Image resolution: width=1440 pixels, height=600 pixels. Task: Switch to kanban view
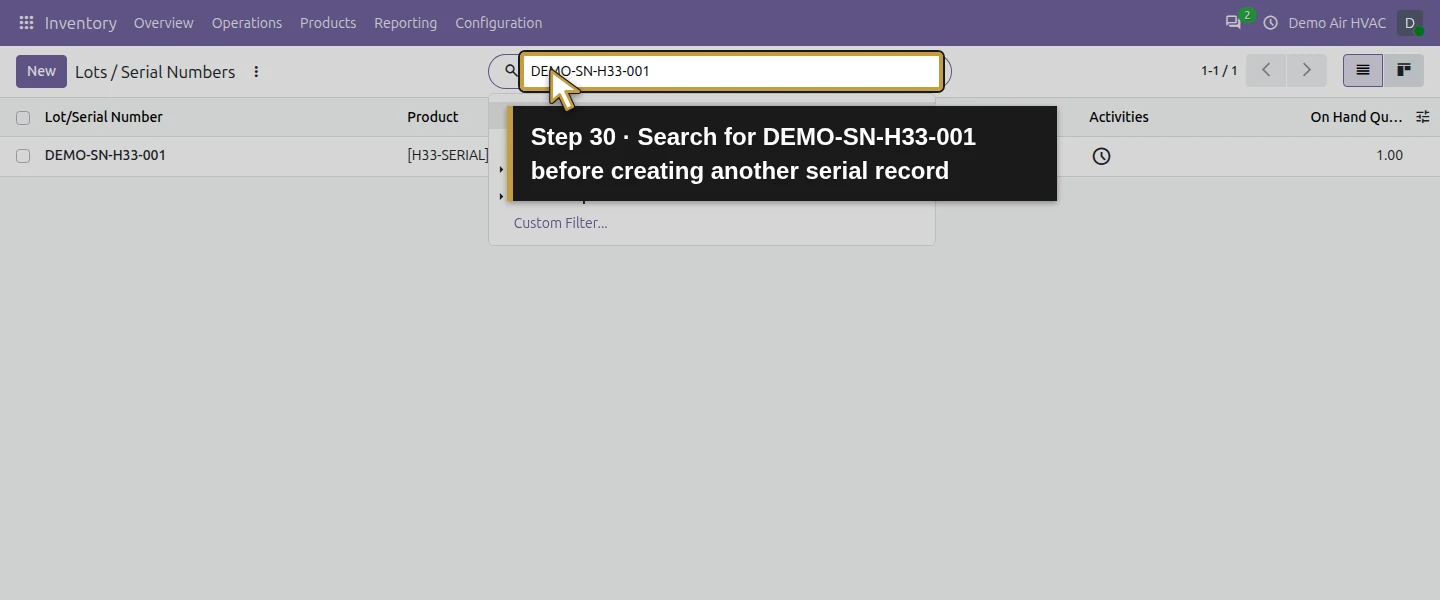coord(1404,70)
